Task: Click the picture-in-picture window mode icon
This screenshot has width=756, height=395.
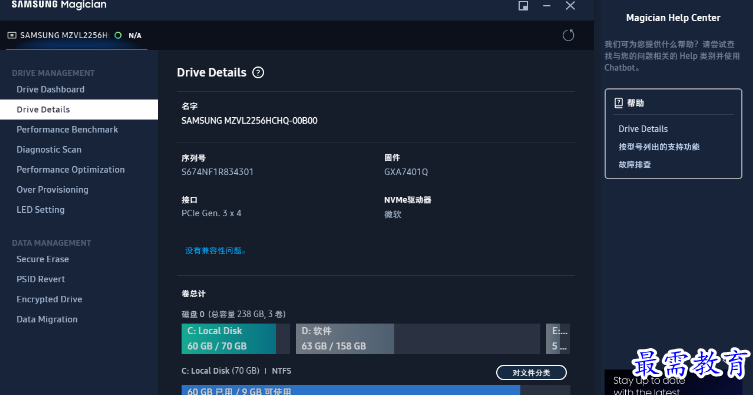Action: (x=523, y=6)
